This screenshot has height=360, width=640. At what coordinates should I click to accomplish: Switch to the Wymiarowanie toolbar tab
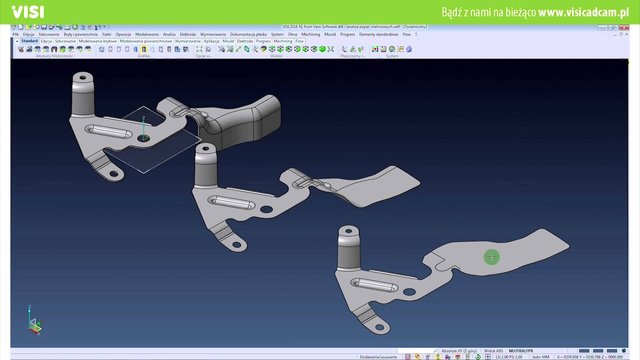point(188,41)
